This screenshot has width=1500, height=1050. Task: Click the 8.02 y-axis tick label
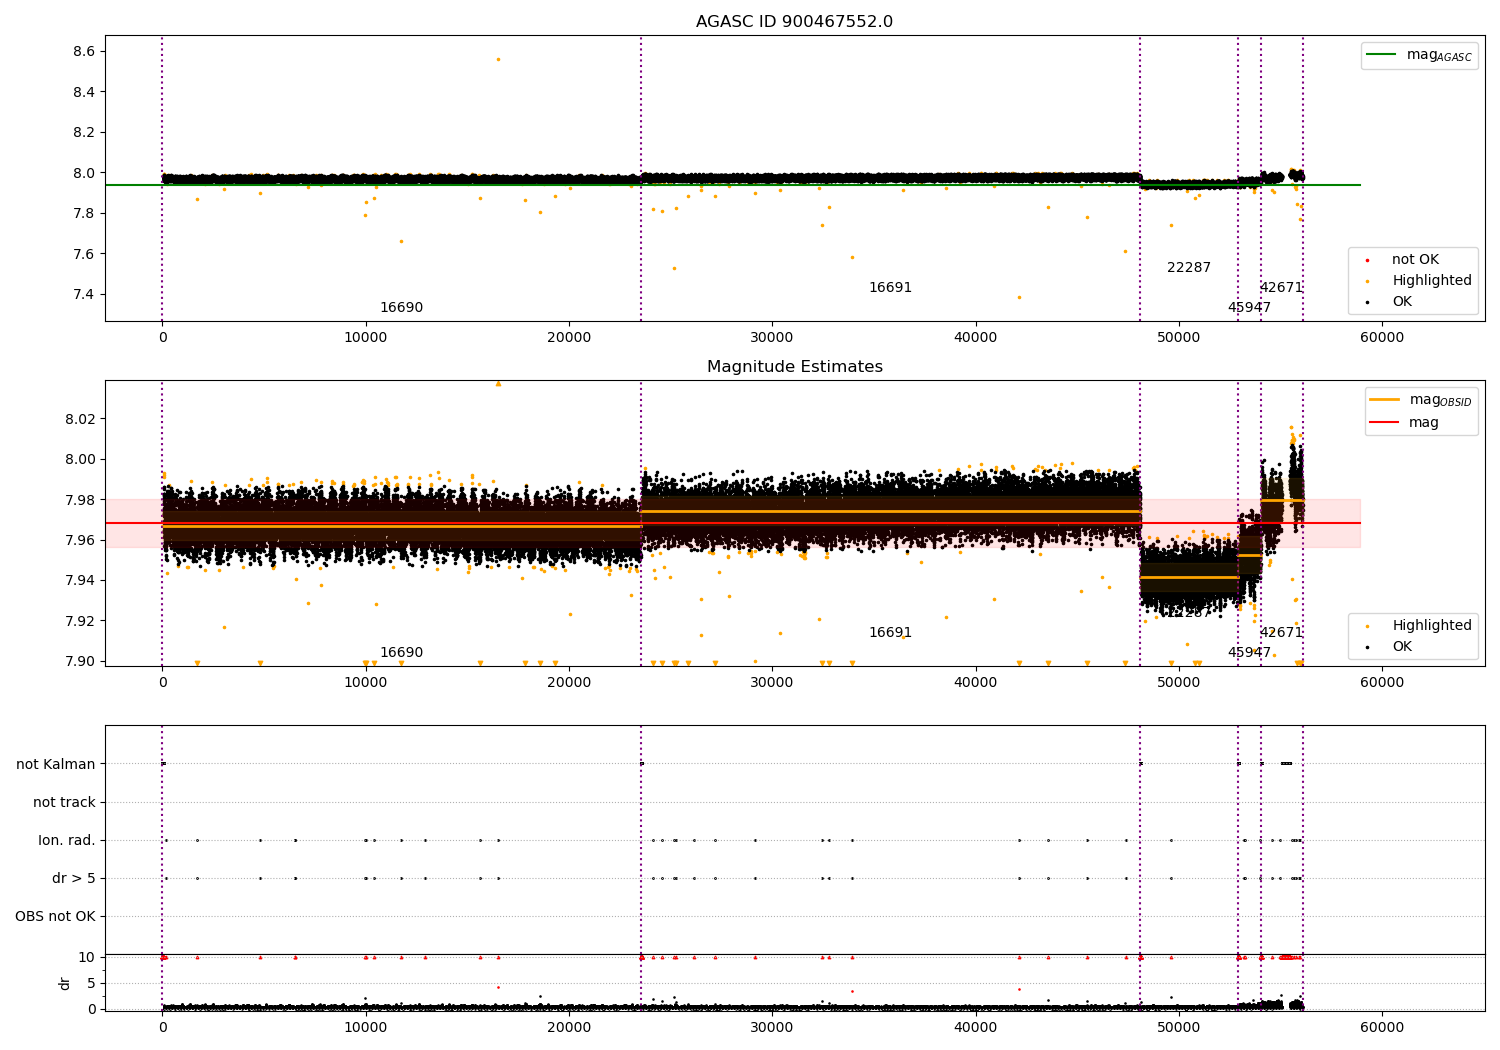80,419
